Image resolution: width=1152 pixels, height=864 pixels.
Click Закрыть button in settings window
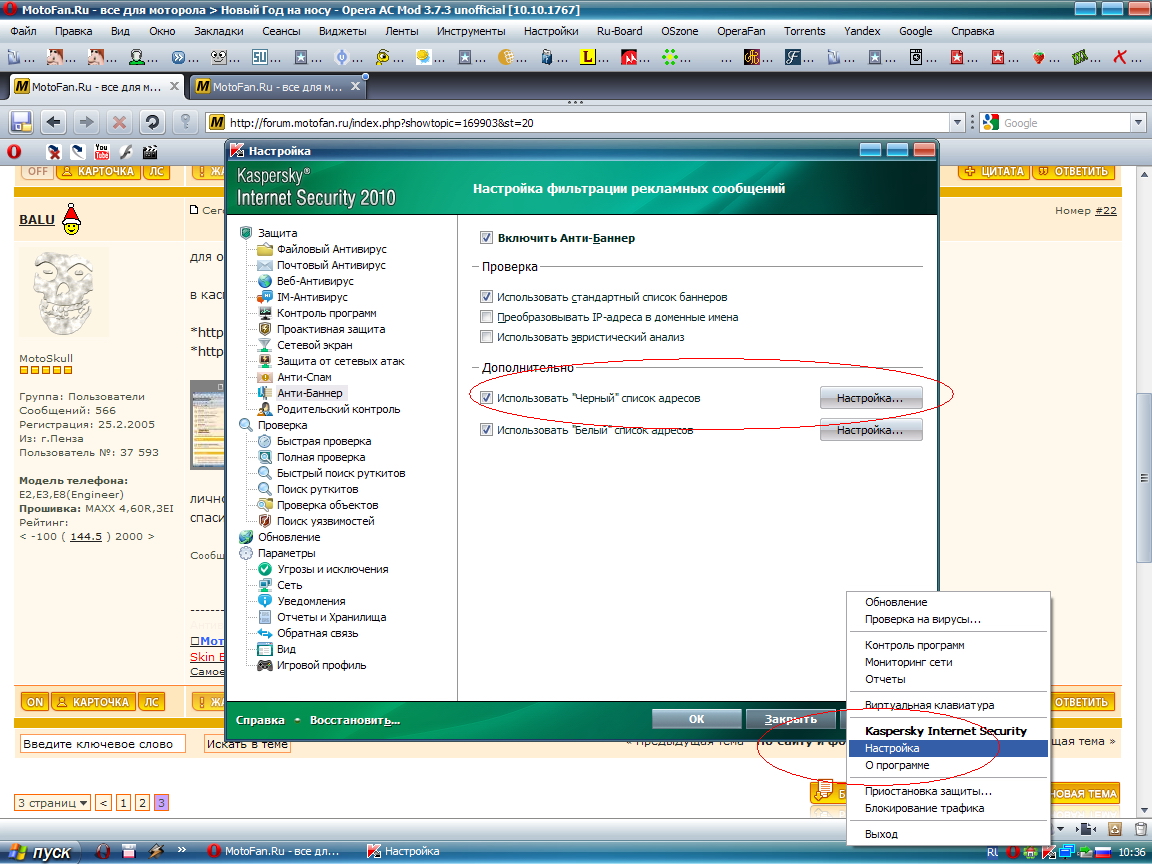pos(791,719)
